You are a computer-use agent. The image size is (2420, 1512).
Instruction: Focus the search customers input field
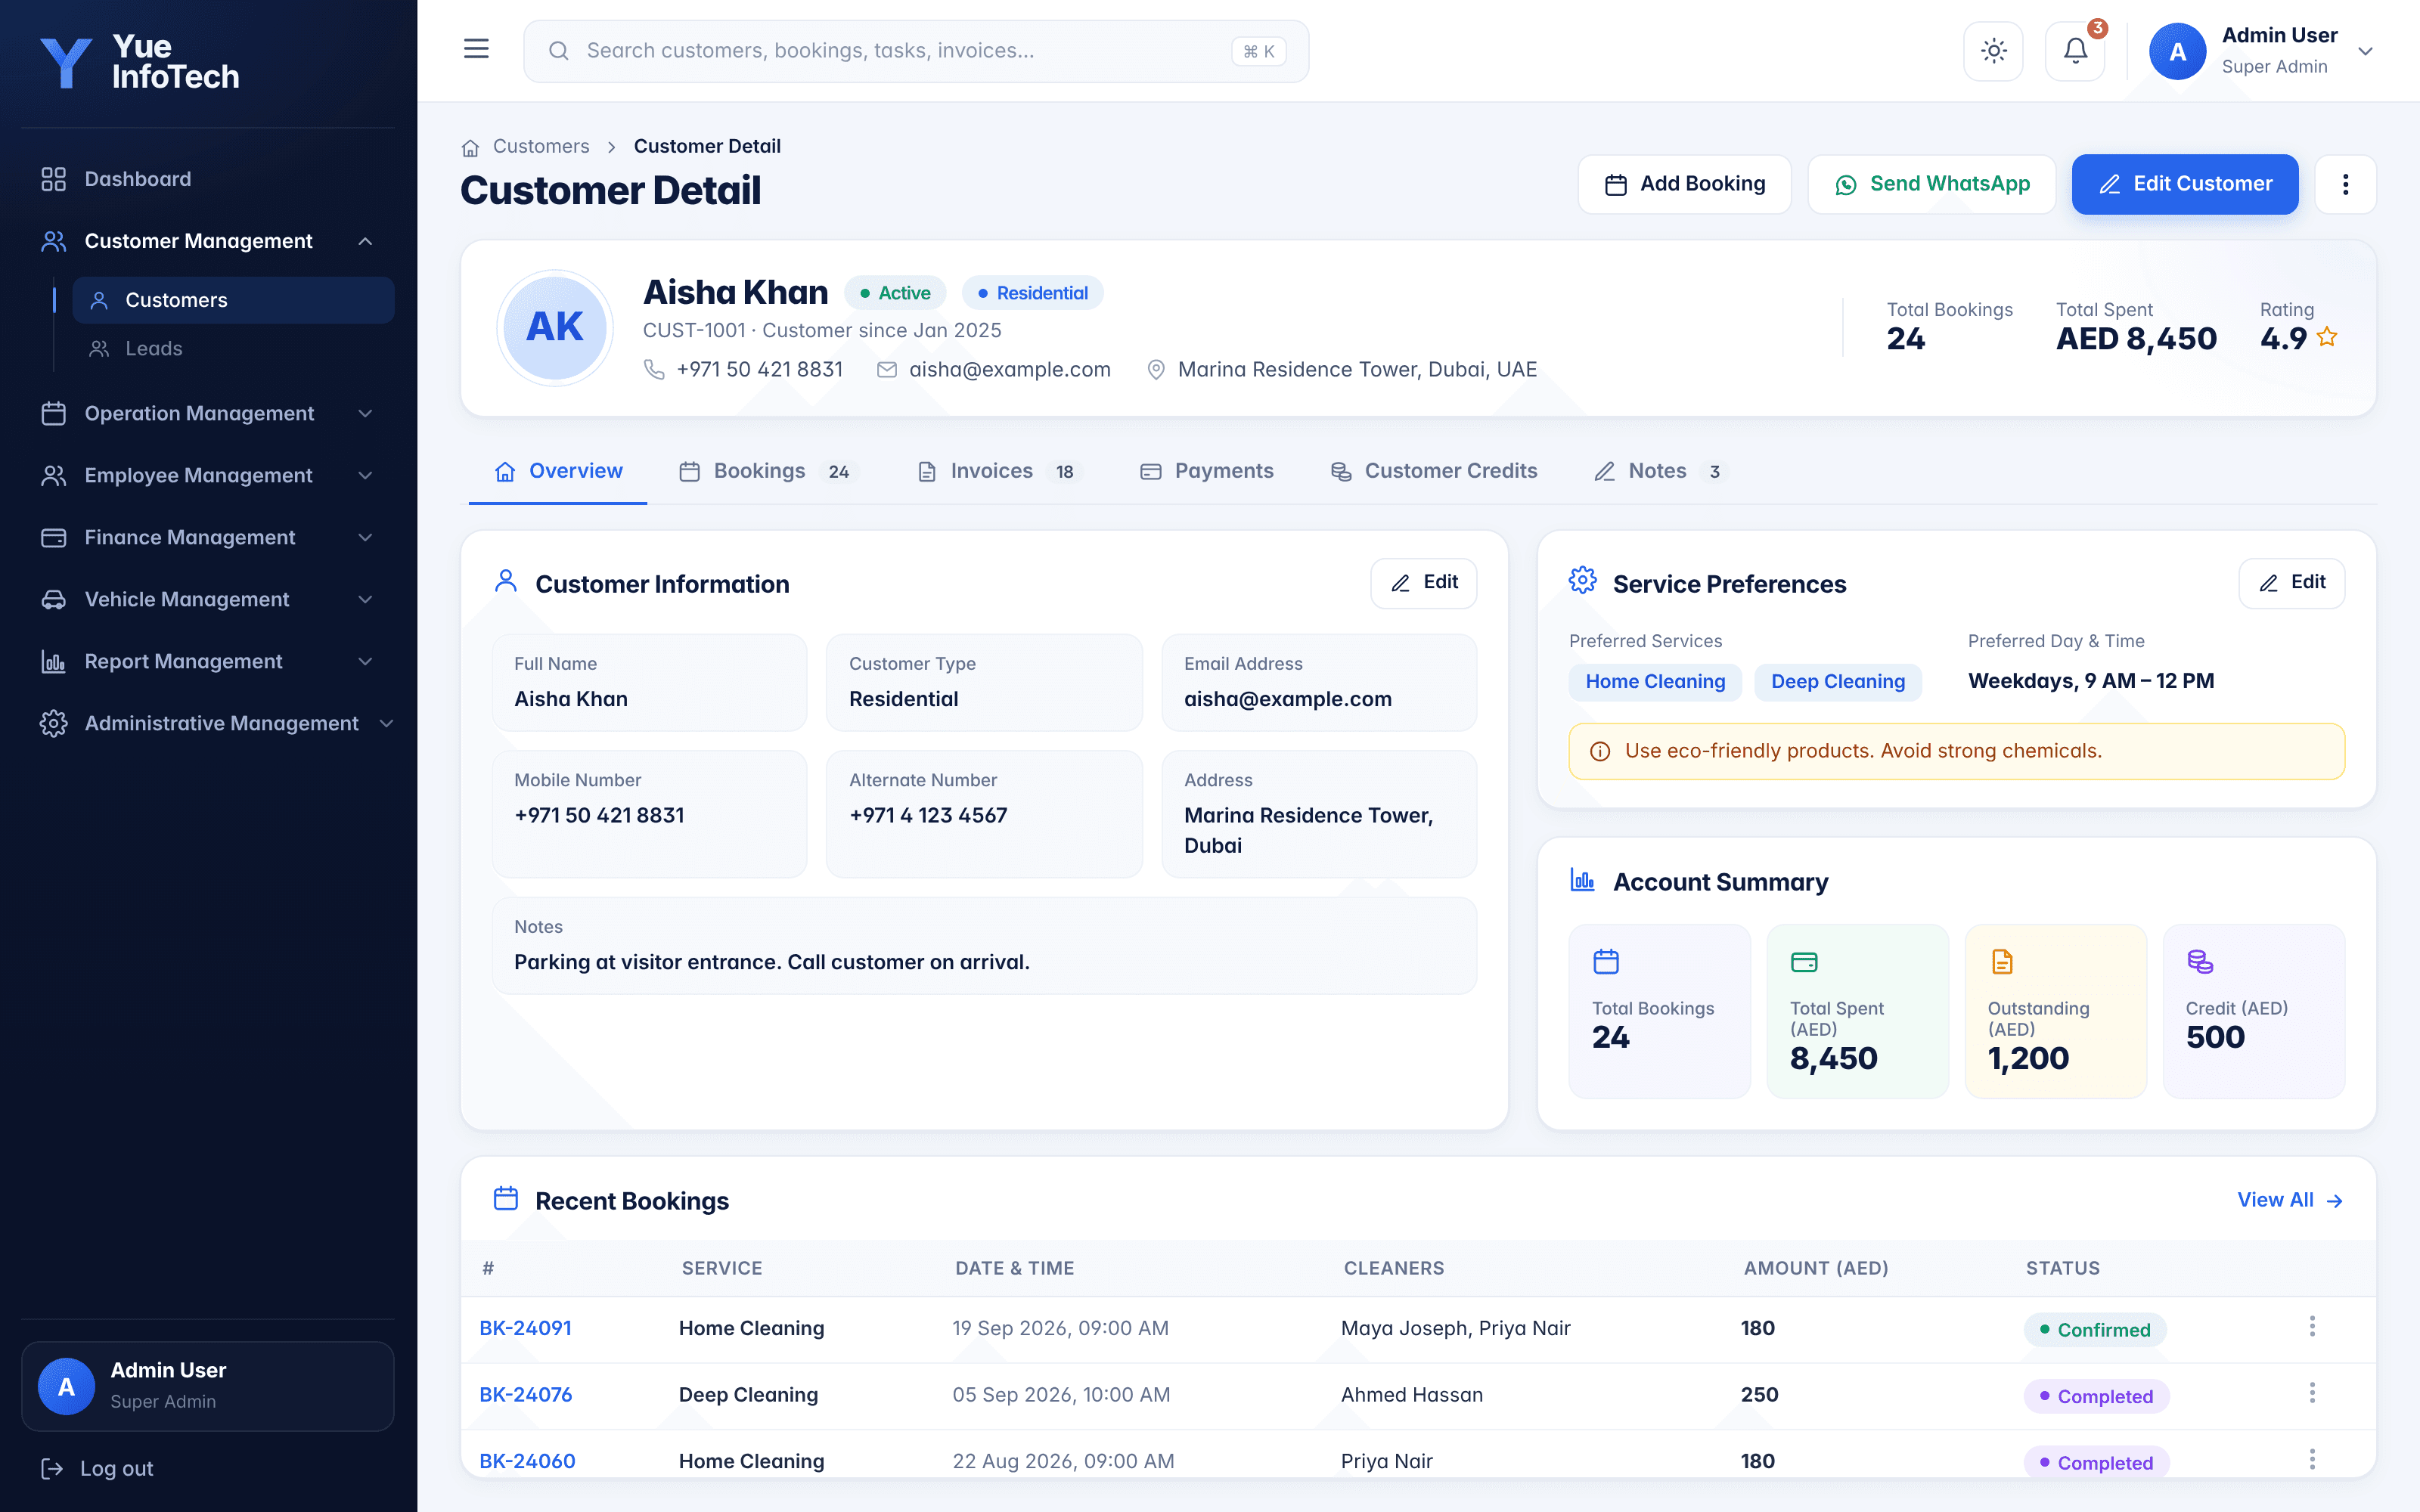coord(916,51)
